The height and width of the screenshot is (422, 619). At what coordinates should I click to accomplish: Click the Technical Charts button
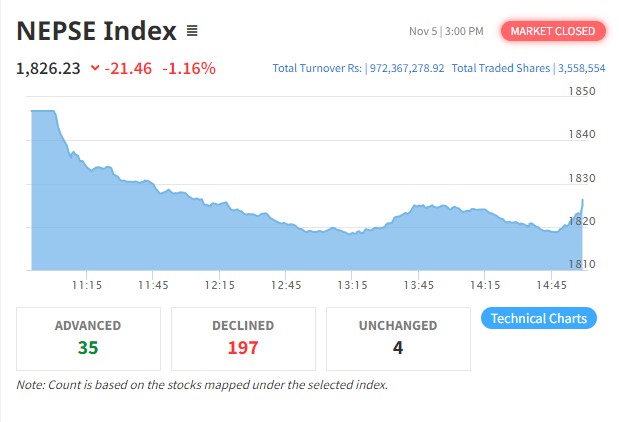coord(539,318)
